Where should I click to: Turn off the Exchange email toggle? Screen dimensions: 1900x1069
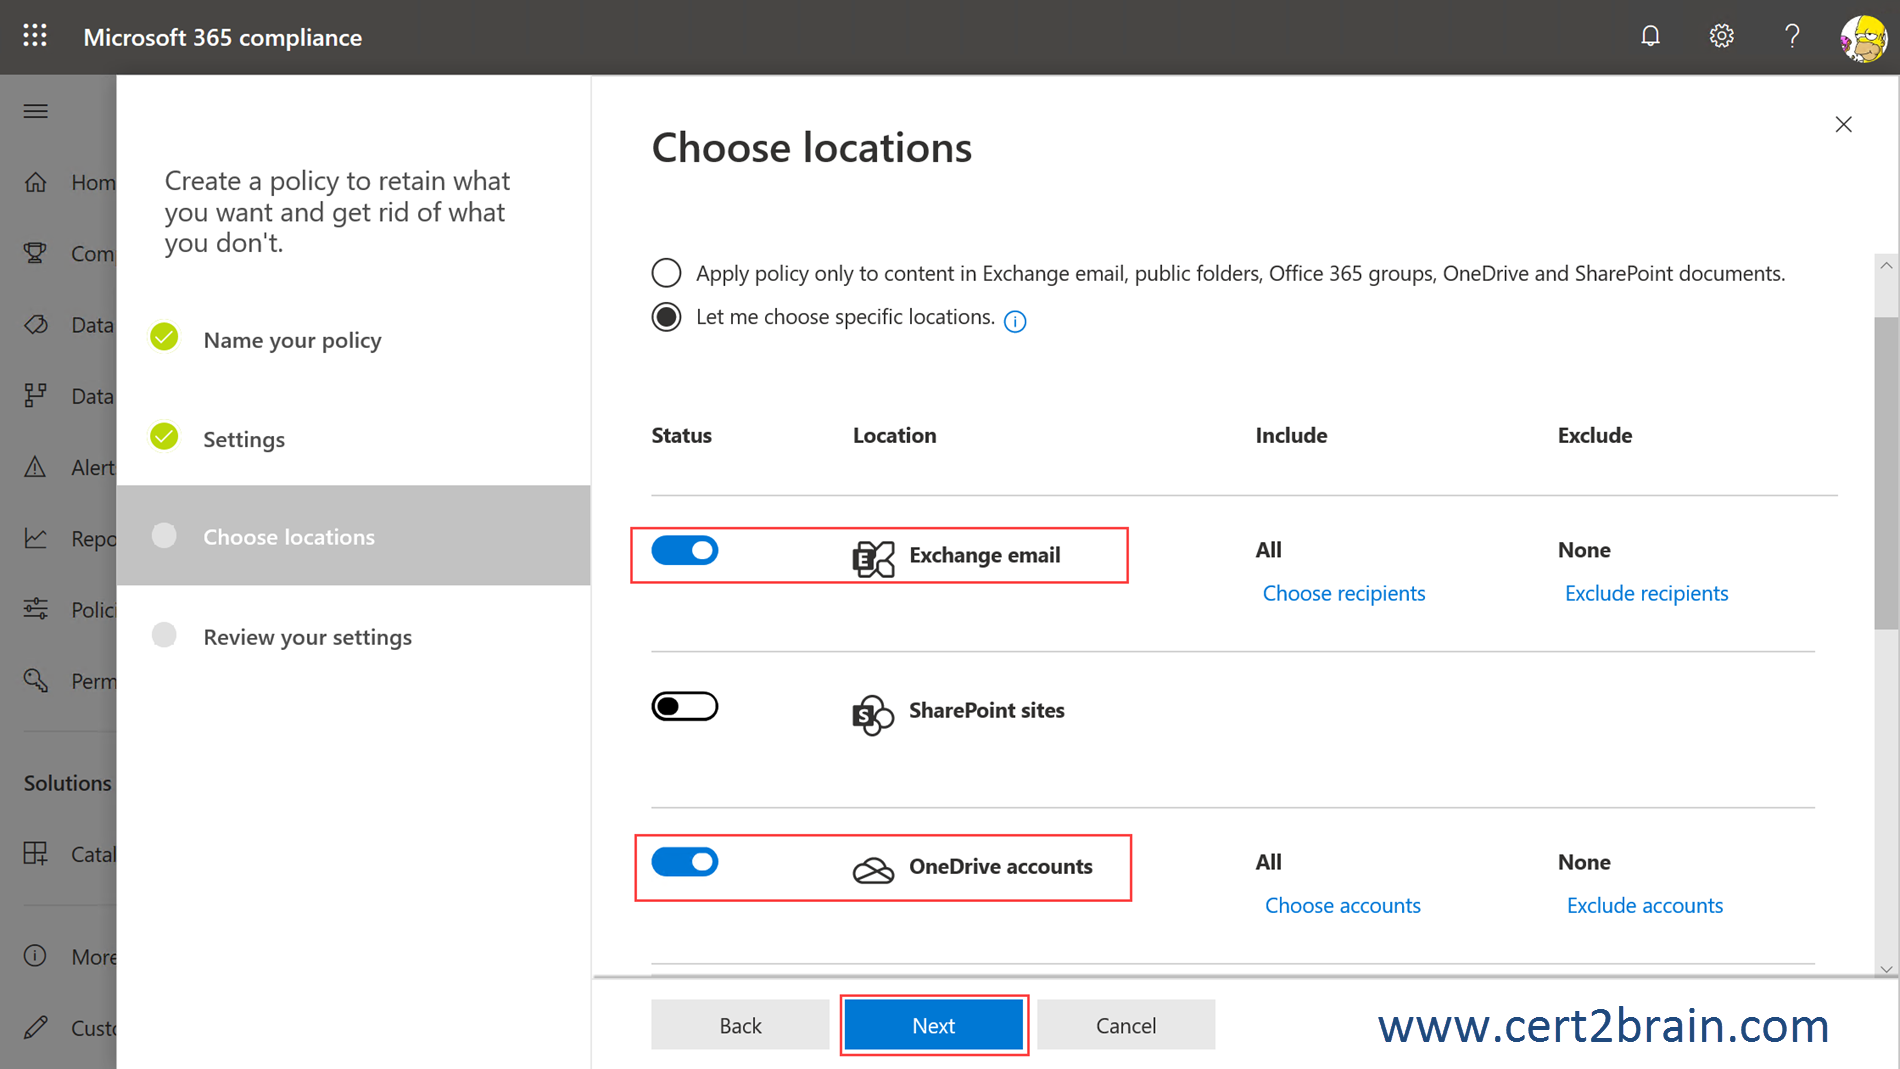tap(685, 550)
